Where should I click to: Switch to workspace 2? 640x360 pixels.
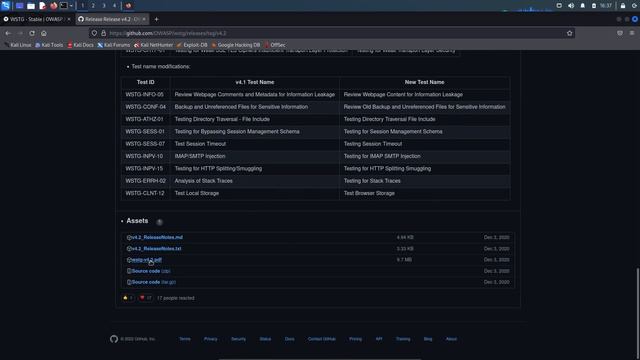[x=93, y=5]
